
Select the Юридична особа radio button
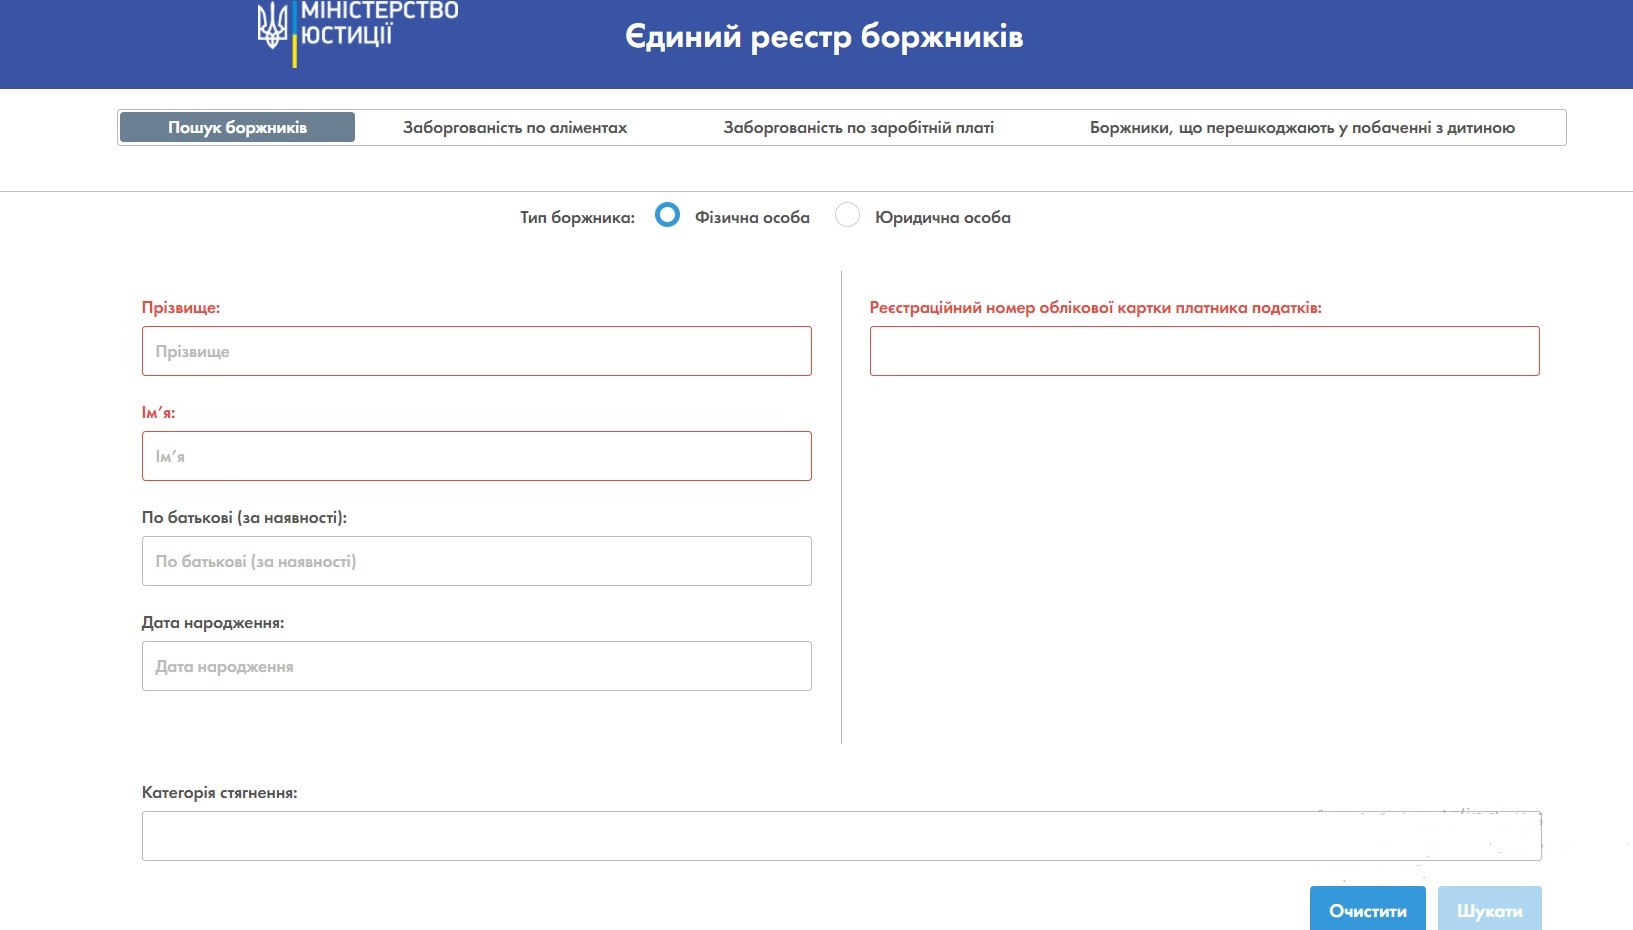[x=849, y=215]
